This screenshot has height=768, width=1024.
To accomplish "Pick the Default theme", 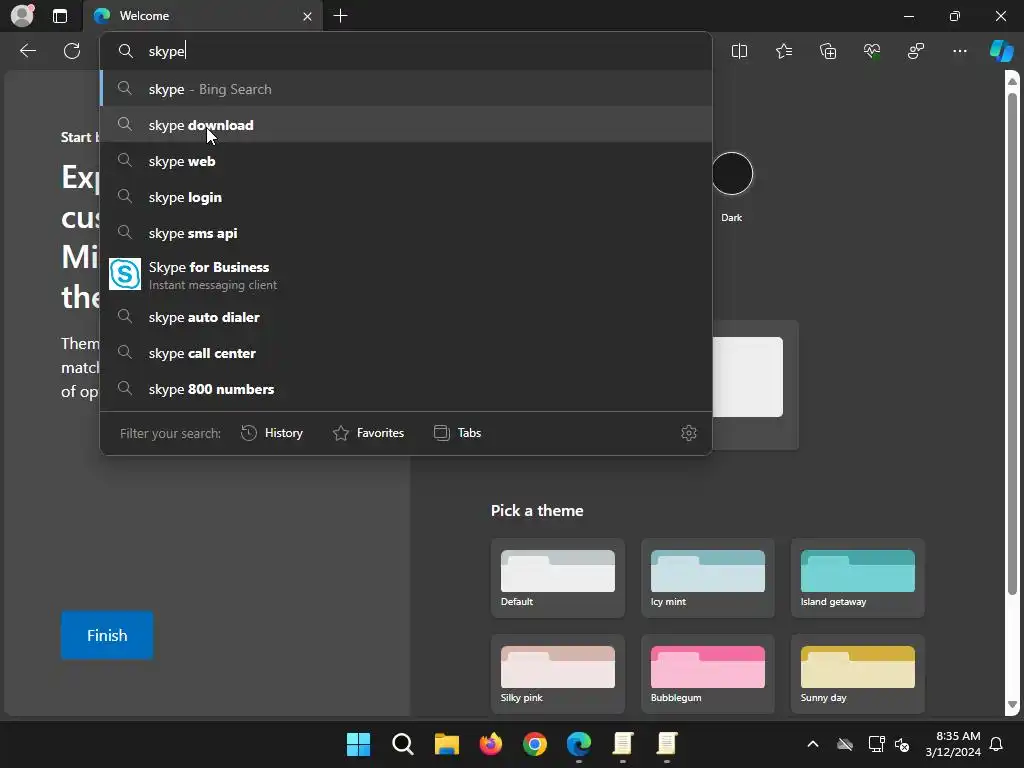I will point(558,578).
